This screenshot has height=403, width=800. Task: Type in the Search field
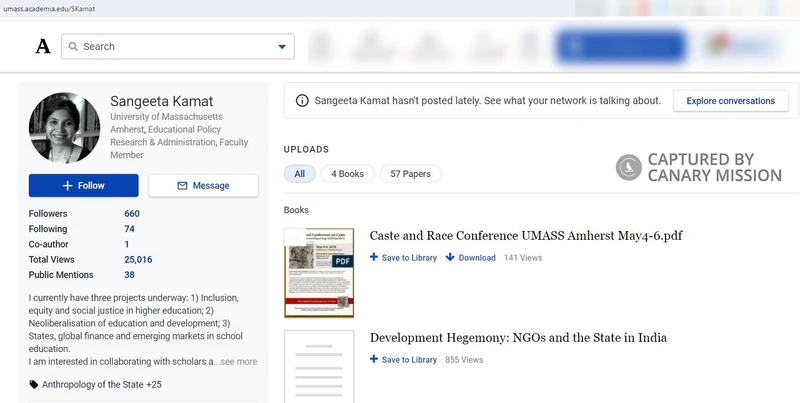175,47
